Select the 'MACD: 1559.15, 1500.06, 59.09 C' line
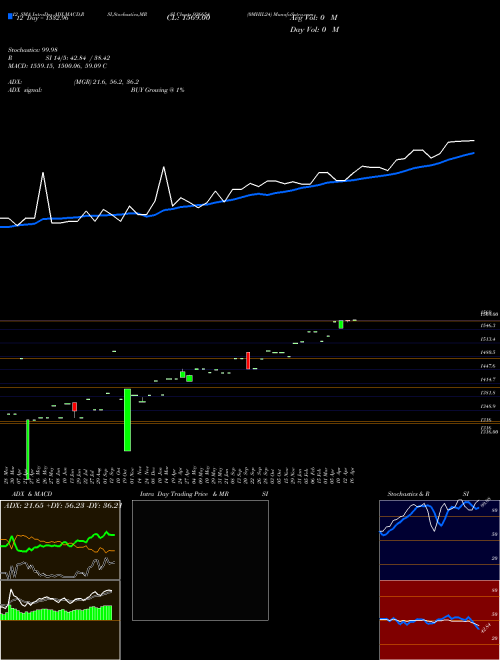Viewport: 500px width, 660px height. 57,66
